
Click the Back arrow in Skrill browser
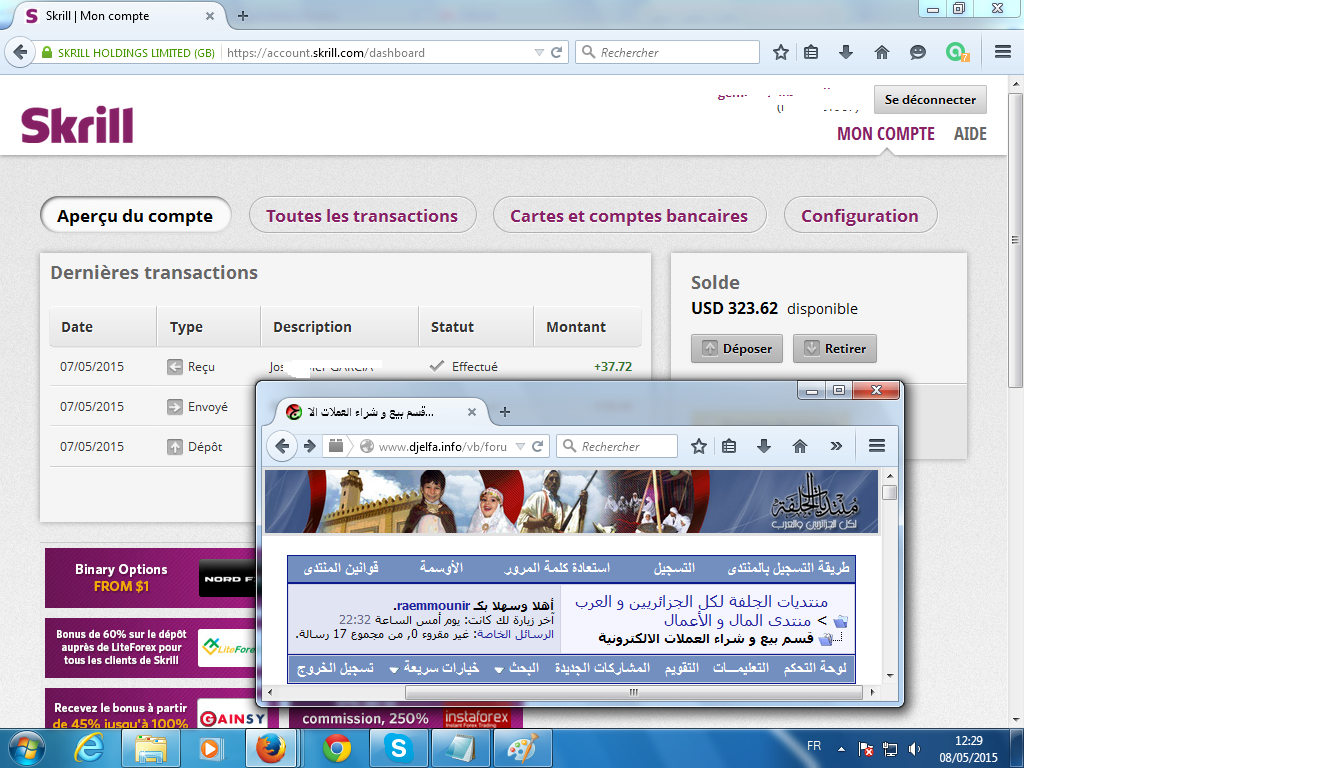[20, 52]
